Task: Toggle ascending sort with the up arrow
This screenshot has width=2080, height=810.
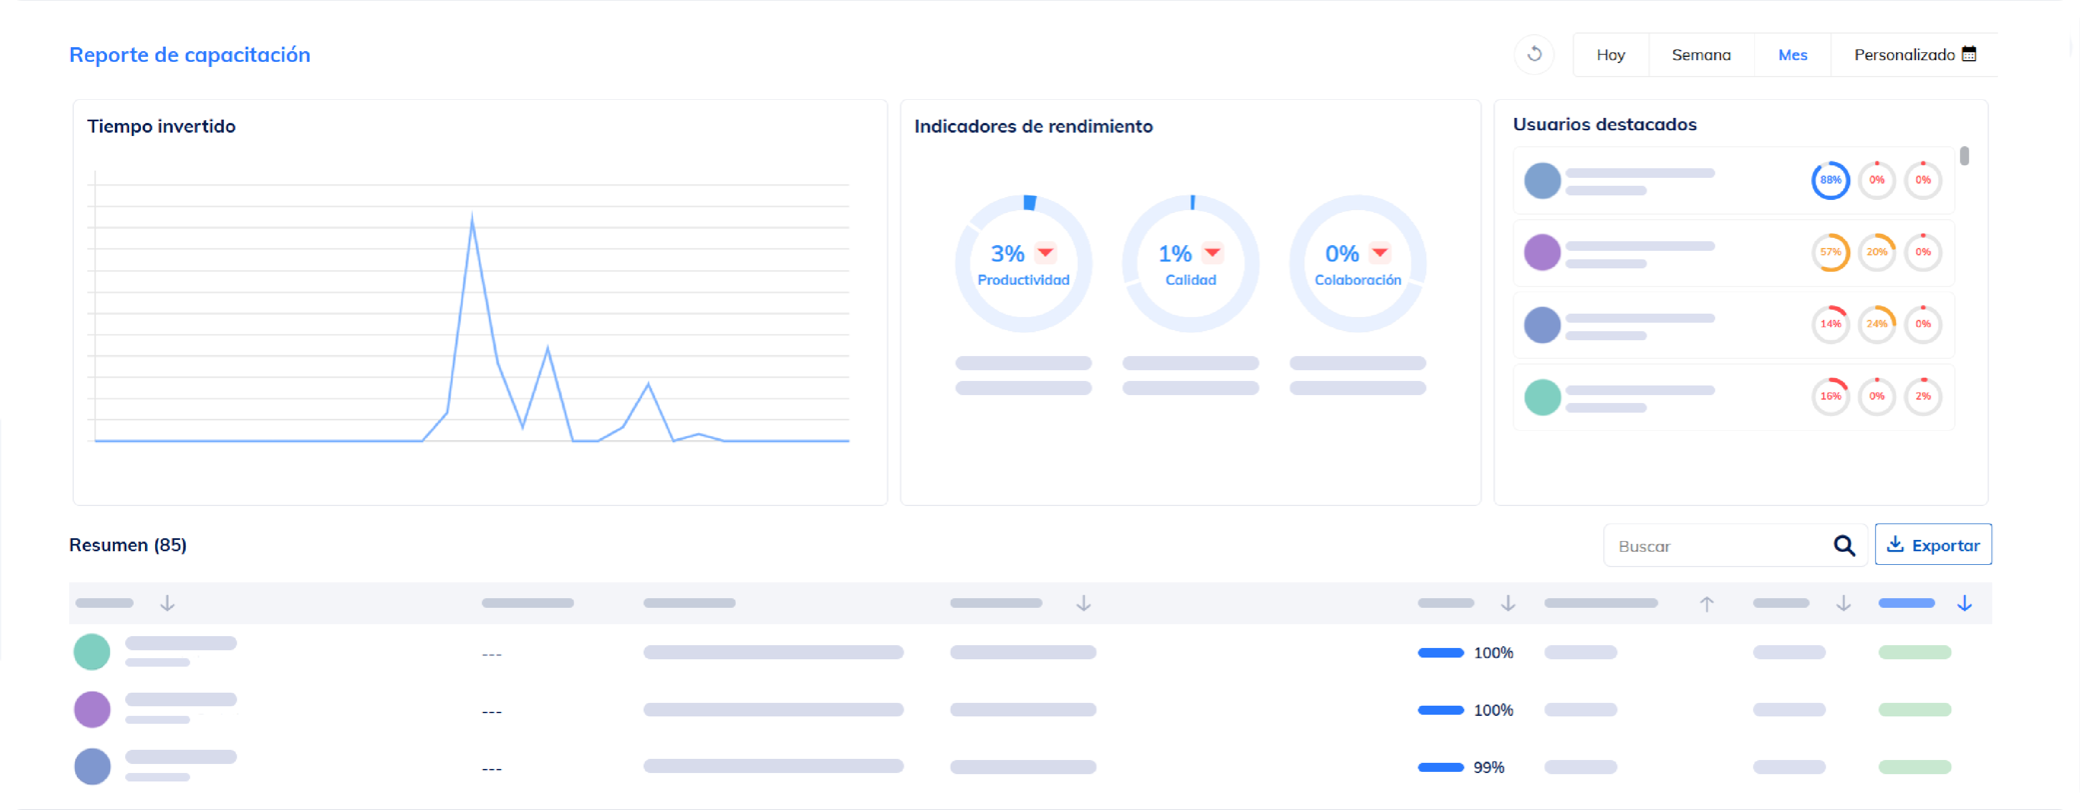Action: [1707, 603]
